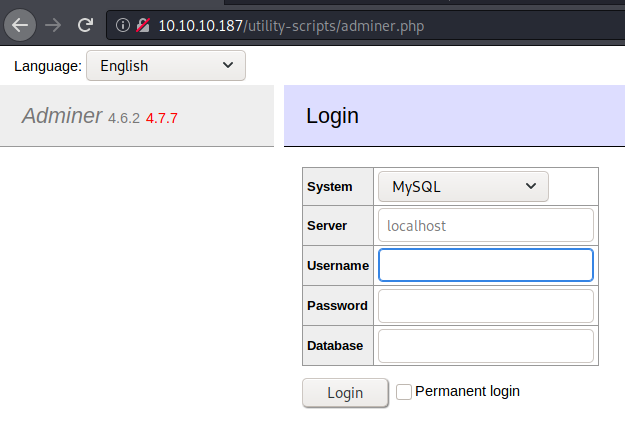This screenshot has height=435, width=625.
Task: Reload the Adminer page
Action: [x=86, y=24]
